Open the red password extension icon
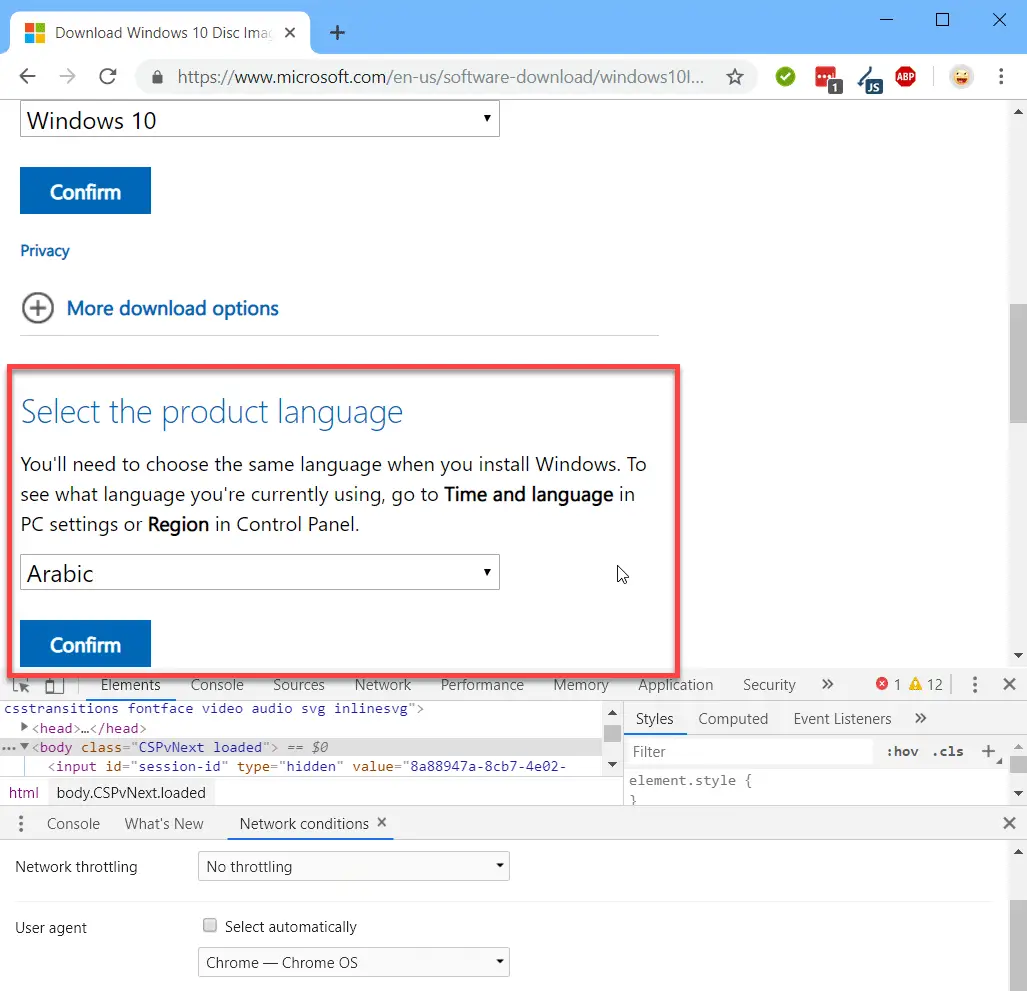The image size is (1027, 991). [x=827, y=79]
